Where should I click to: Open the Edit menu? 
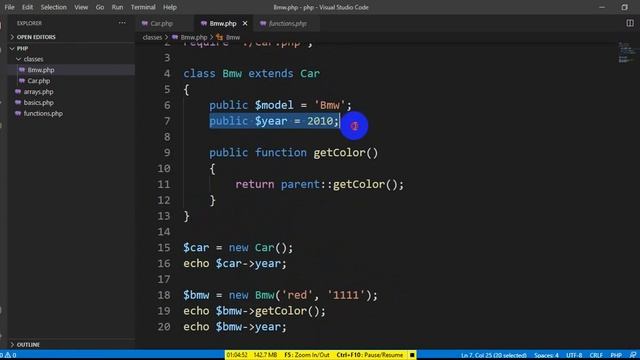click(27, 7)
